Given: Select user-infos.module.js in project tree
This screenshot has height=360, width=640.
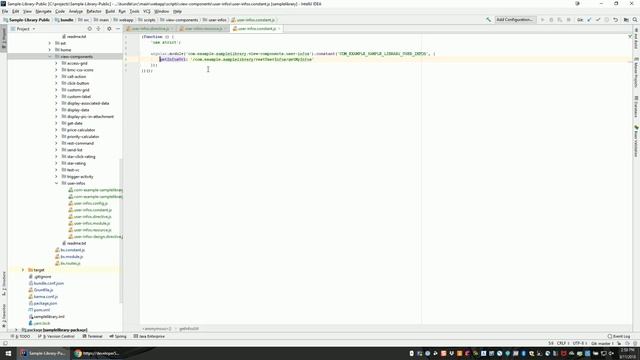Looking at the screenshot, I should (x=92, y=223).
